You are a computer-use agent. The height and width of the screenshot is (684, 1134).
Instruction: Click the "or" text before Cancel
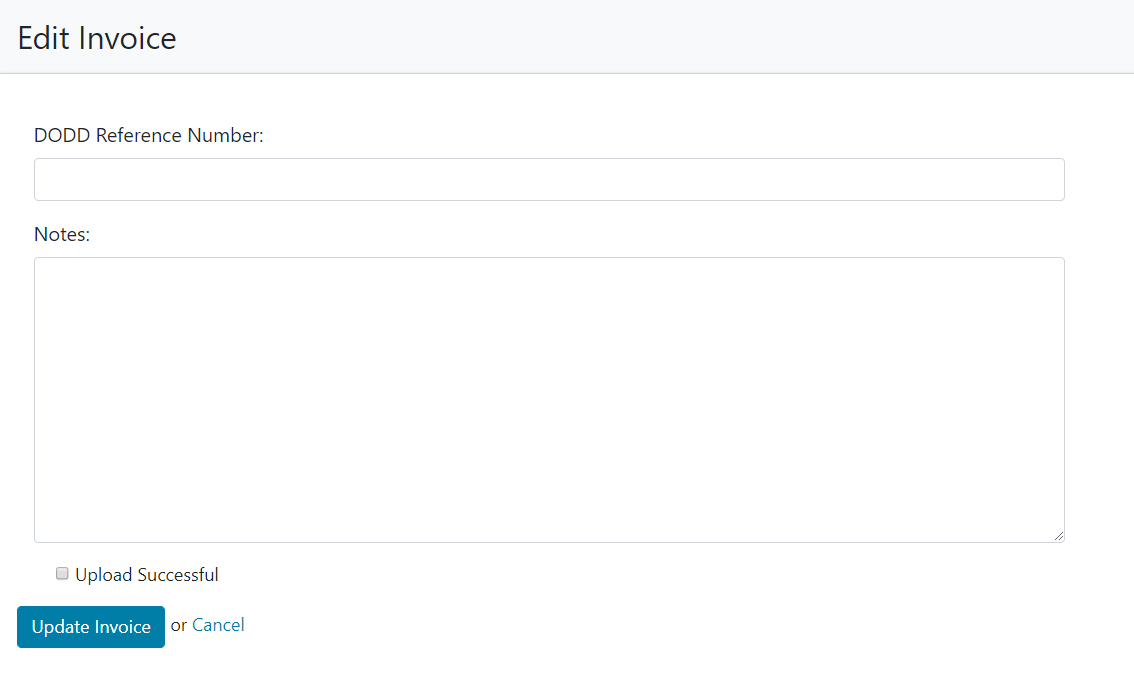[x=179, y=625]
